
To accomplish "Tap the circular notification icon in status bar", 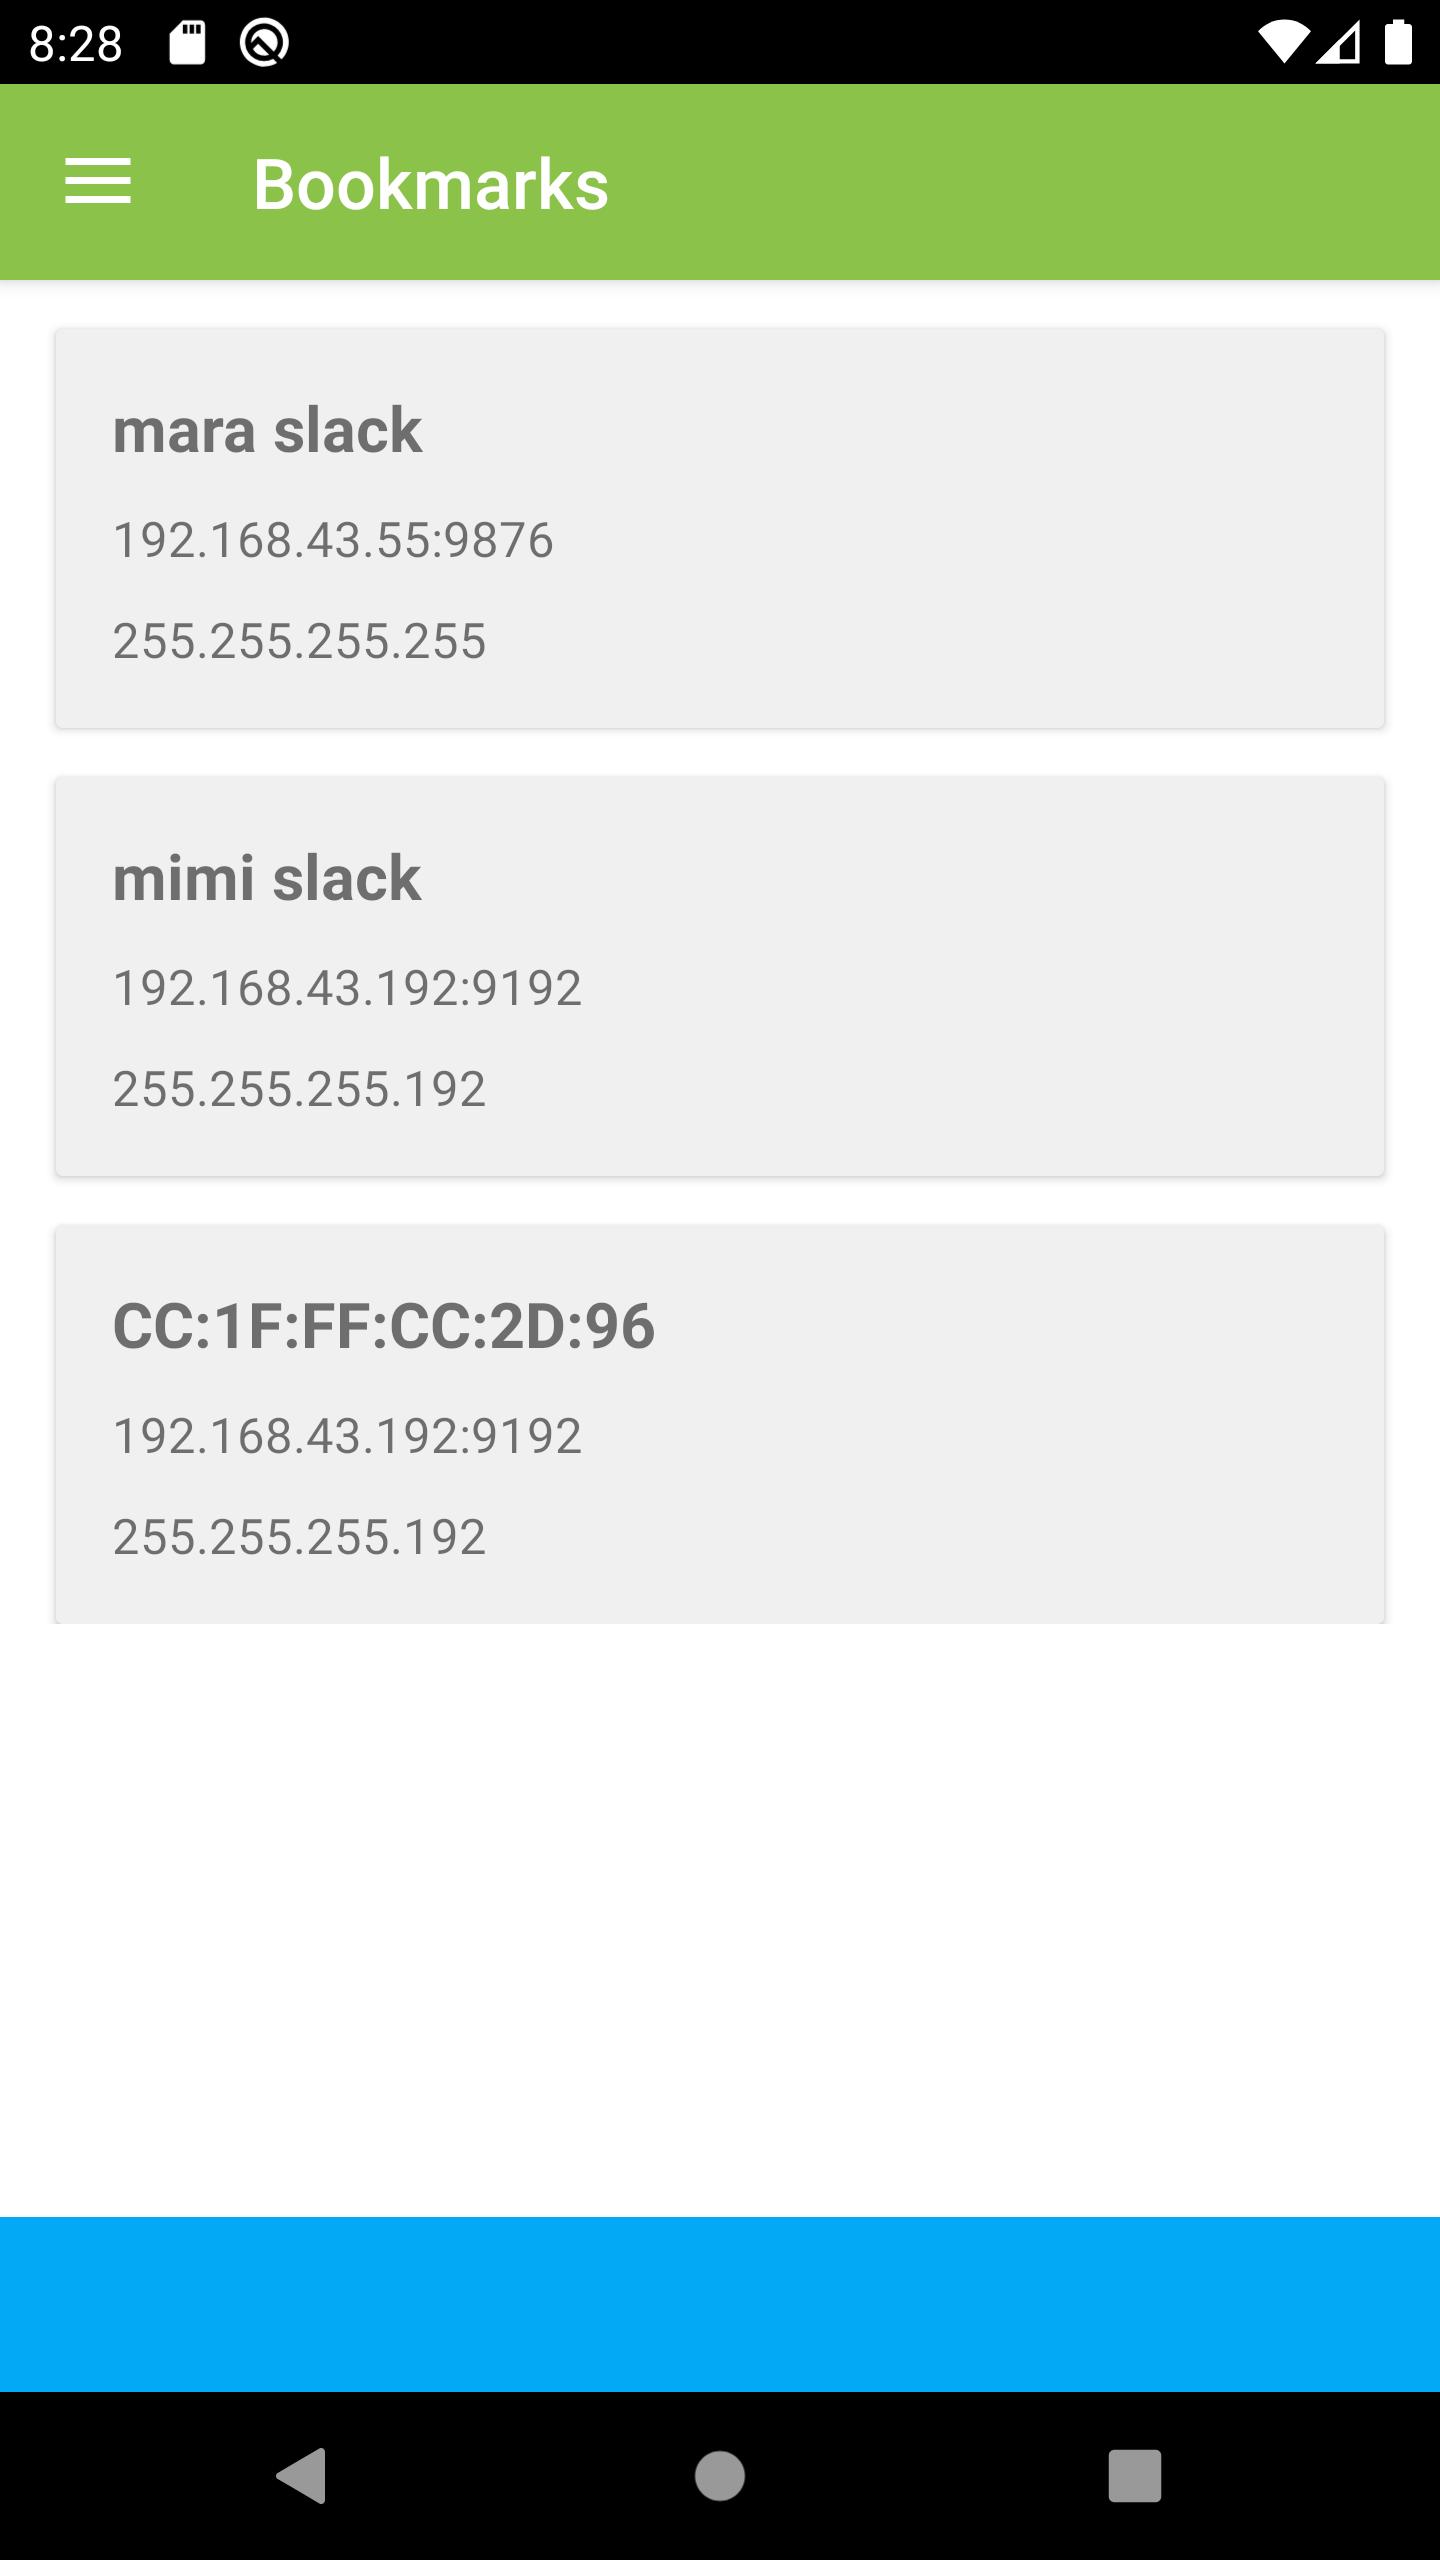I will [x=264, y=43].
